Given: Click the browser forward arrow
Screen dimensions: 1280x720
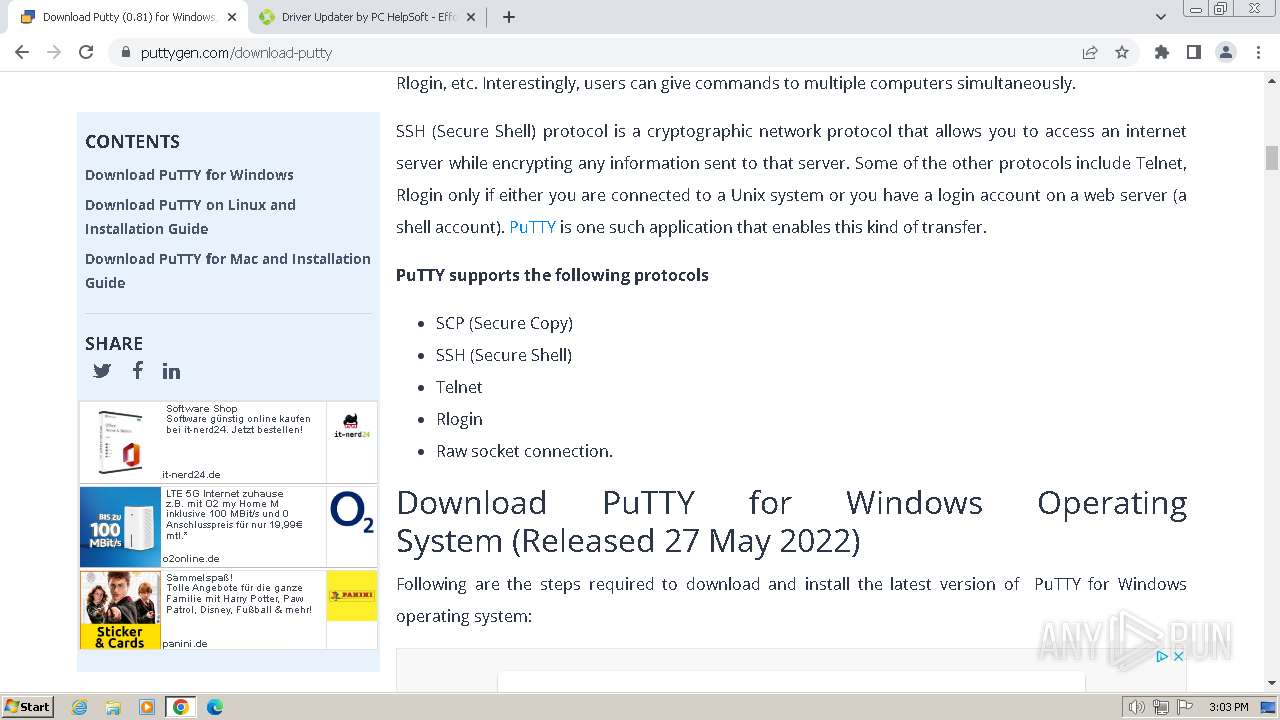Looking at the screenshot, I should 54,52.
